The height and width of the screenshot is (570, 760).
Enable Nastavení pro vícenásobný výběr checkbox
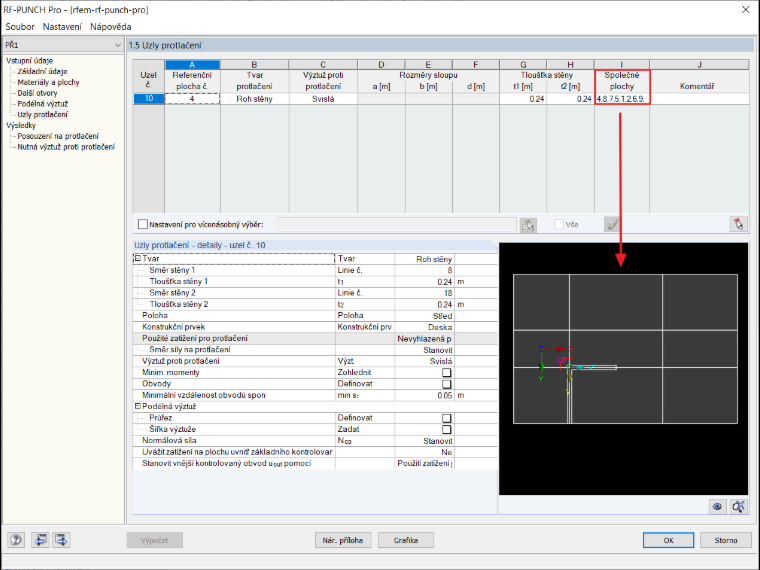(x=142, y=224)
